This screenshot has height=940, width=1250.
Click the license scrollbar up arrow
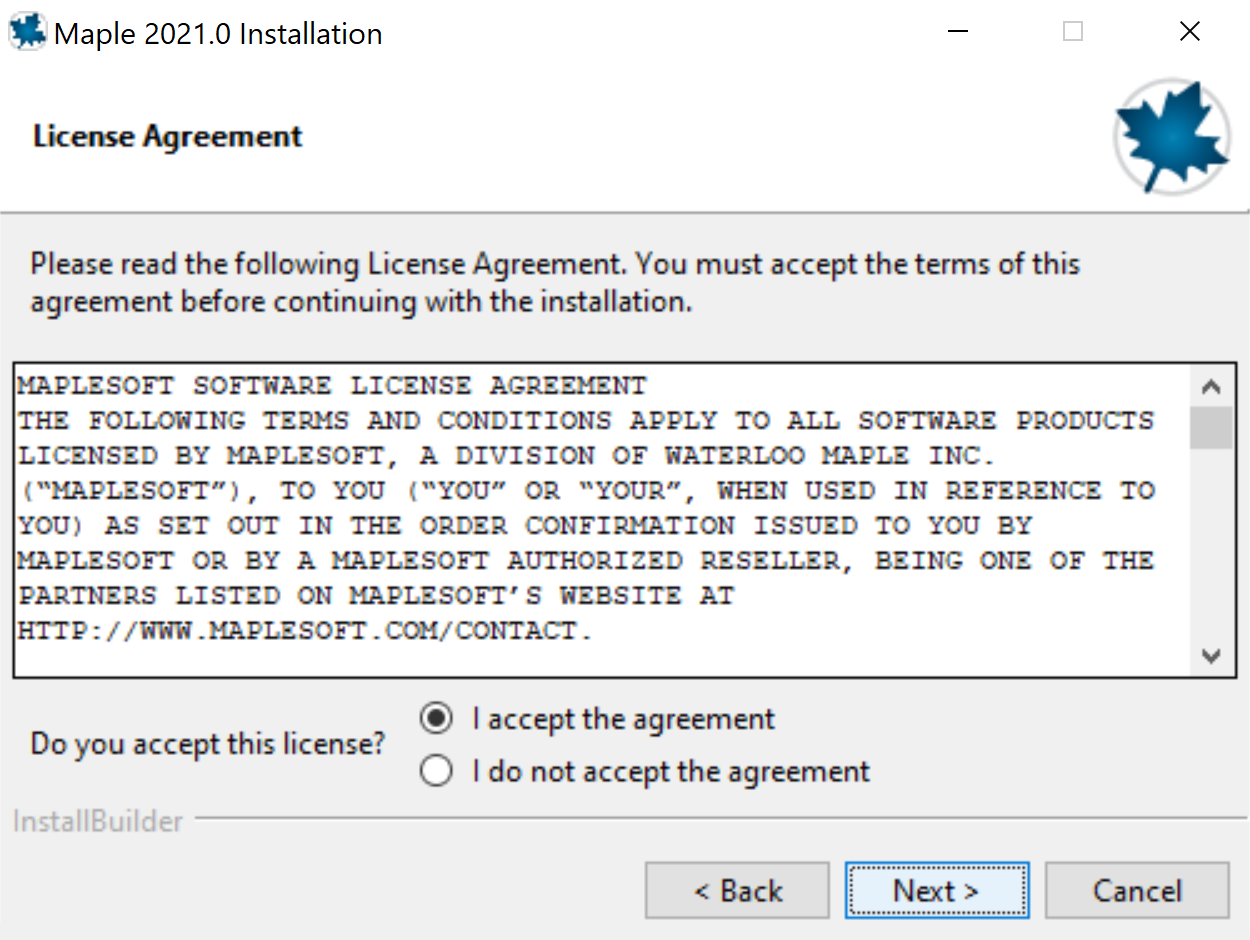click(1211, 387)
